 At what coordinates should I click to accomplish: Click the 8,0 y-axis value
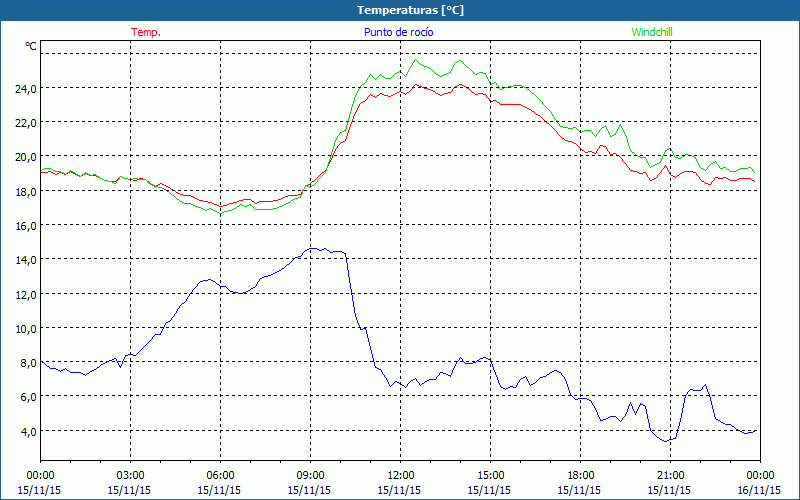click(x=28, y=363)
